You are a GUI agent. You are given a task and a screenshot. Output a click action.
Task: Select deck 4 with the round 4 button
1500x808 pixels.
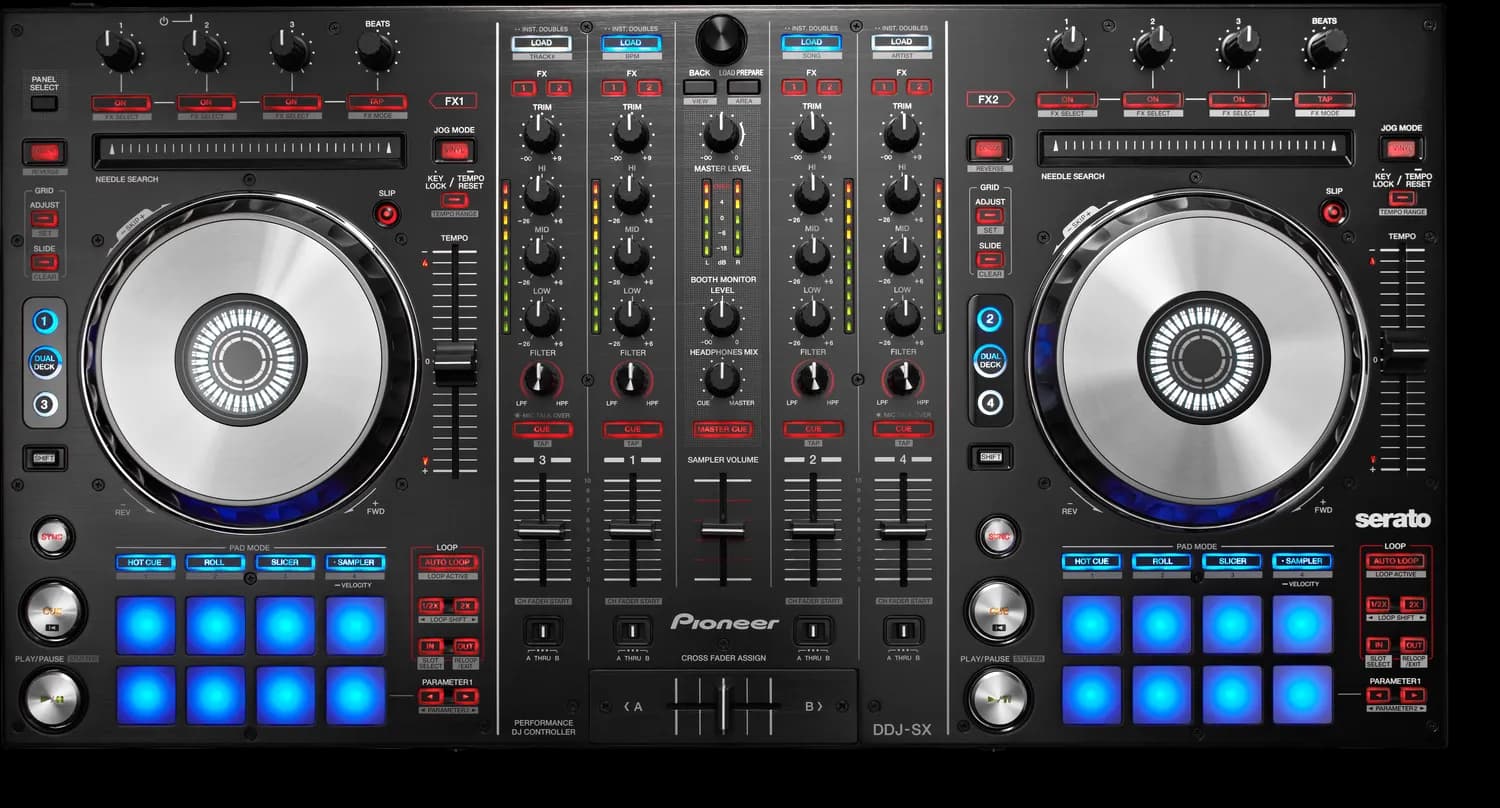click(990, 403)
